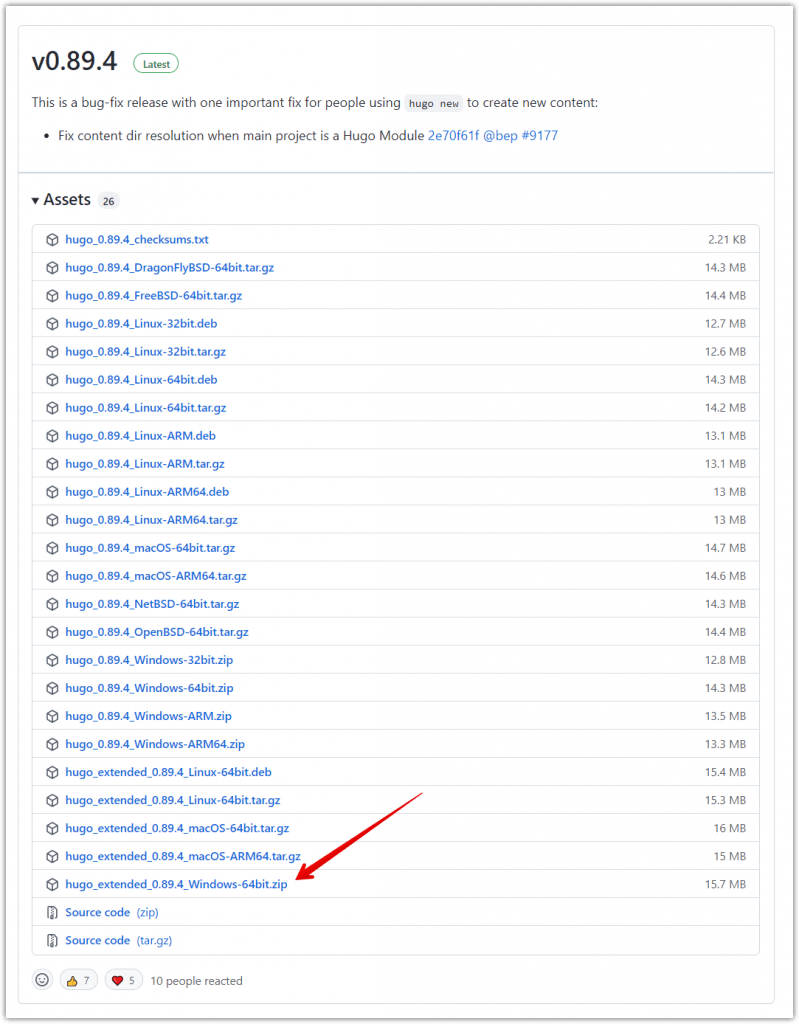The image size is (799, 1024).
Task: Download hugo_extended_0.89.4_macOS-ARM64.tar.gz
Action: [183, 857]
